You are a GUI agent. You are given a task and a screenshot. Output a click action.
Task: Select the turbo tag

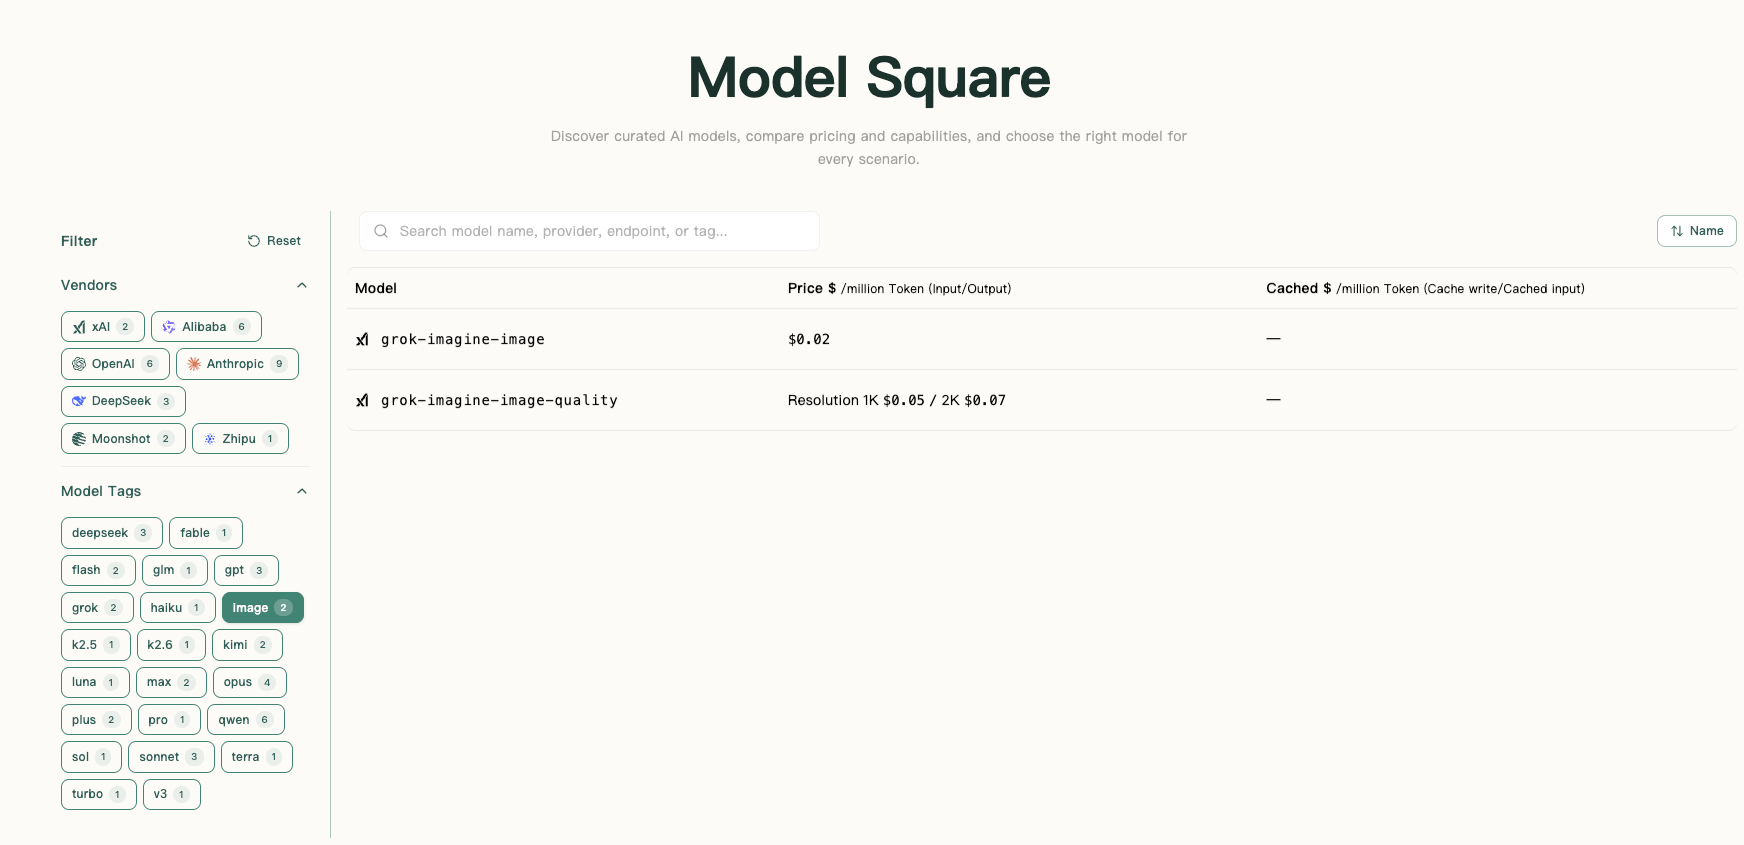[x=99, y=794]
